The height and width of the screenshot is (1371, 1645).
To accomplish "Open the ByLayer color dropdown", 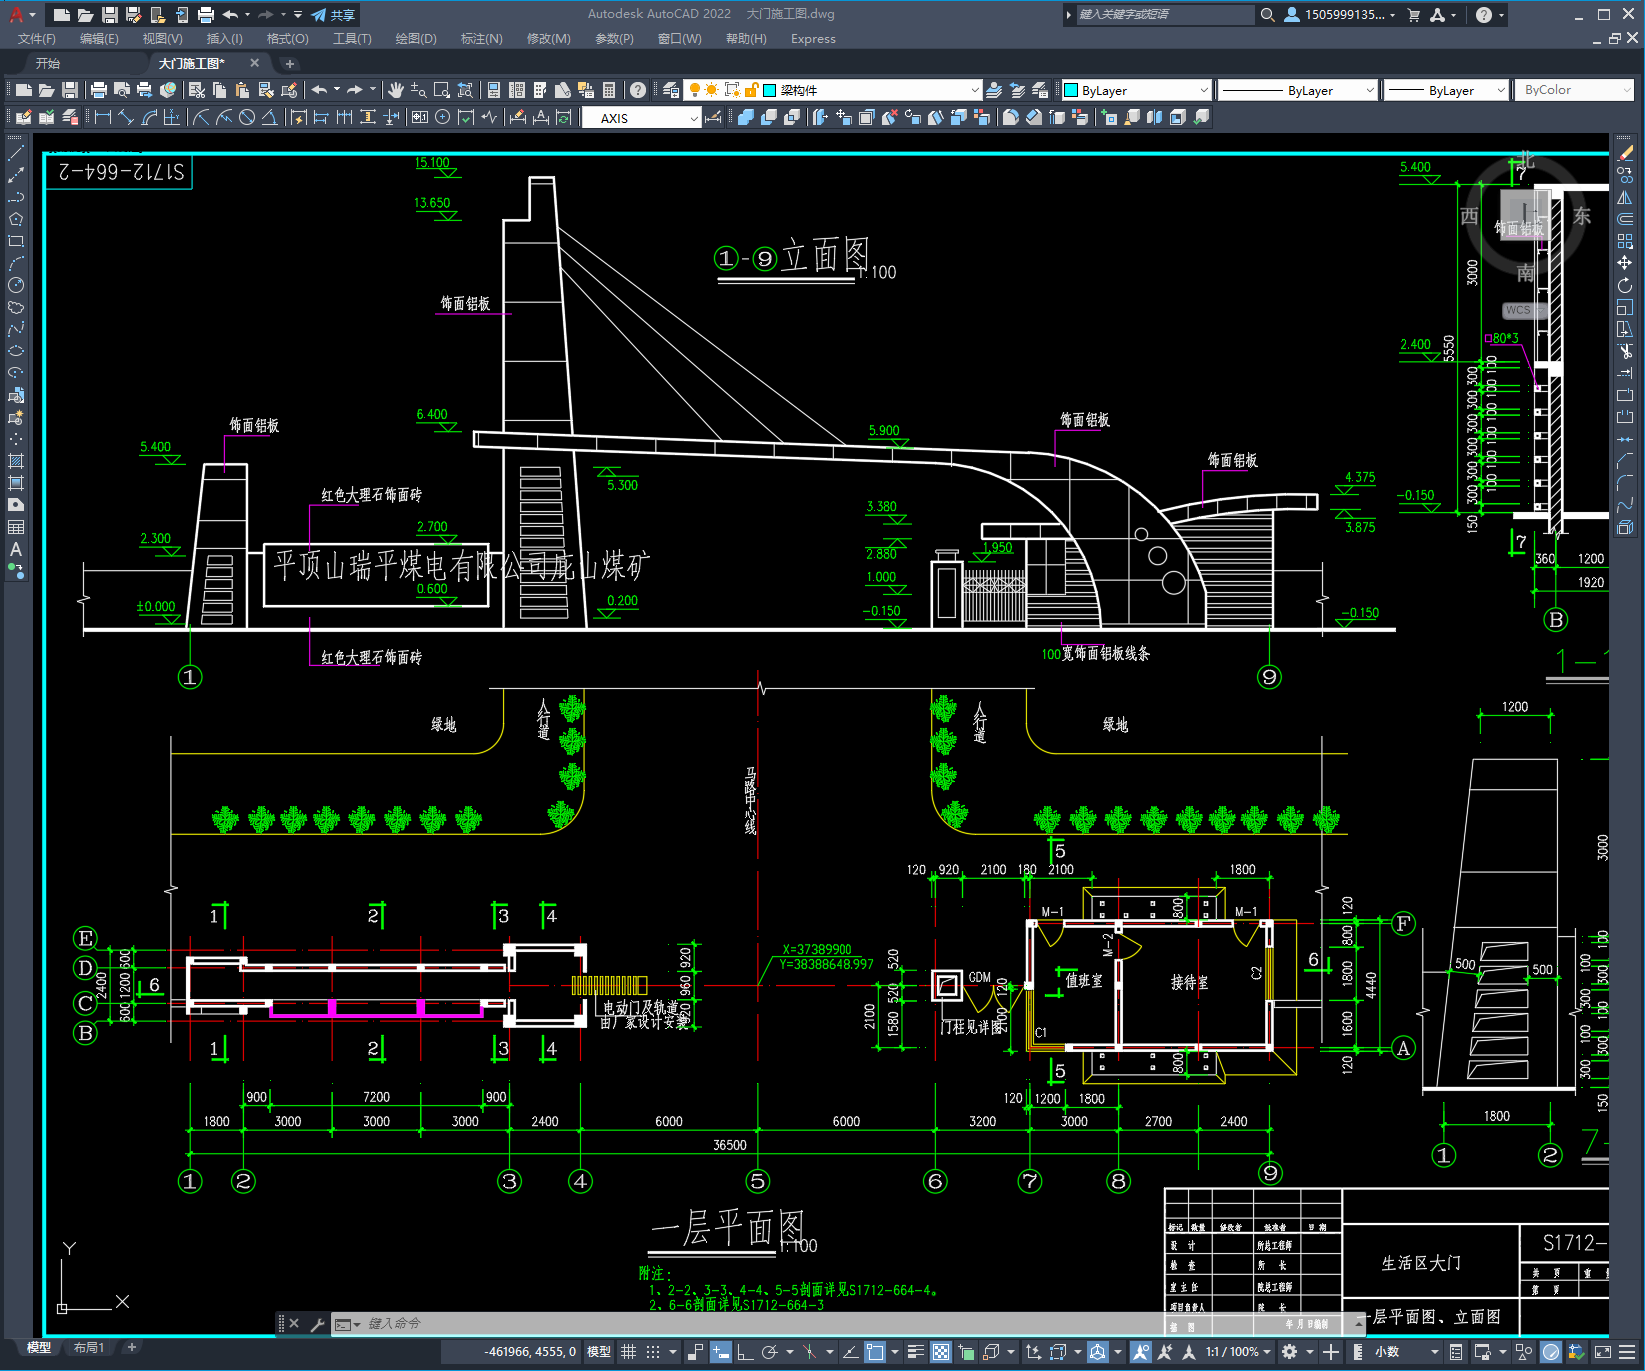I will 1203,90.
